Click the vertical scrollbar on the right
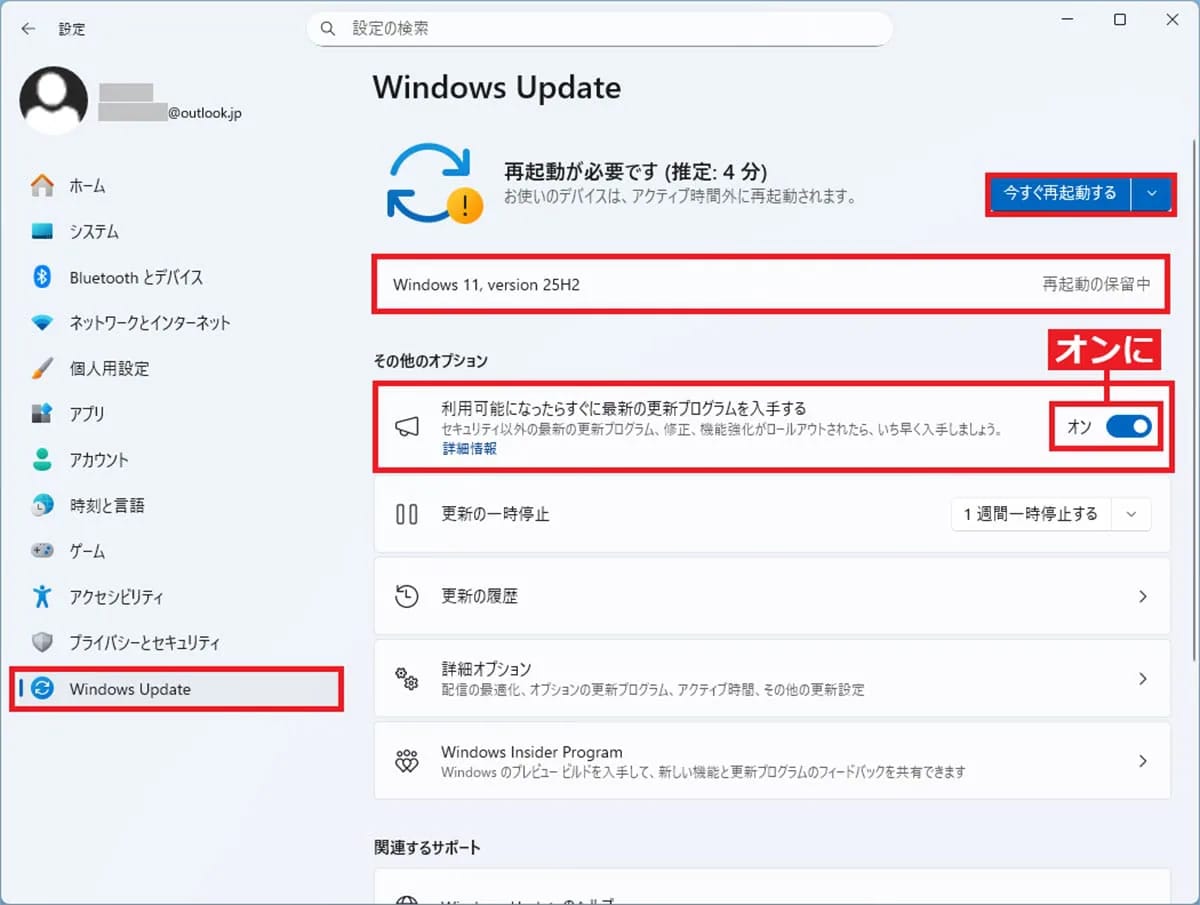The height and width of the screenshot is (905, 1200). (x=1194, y=400)
